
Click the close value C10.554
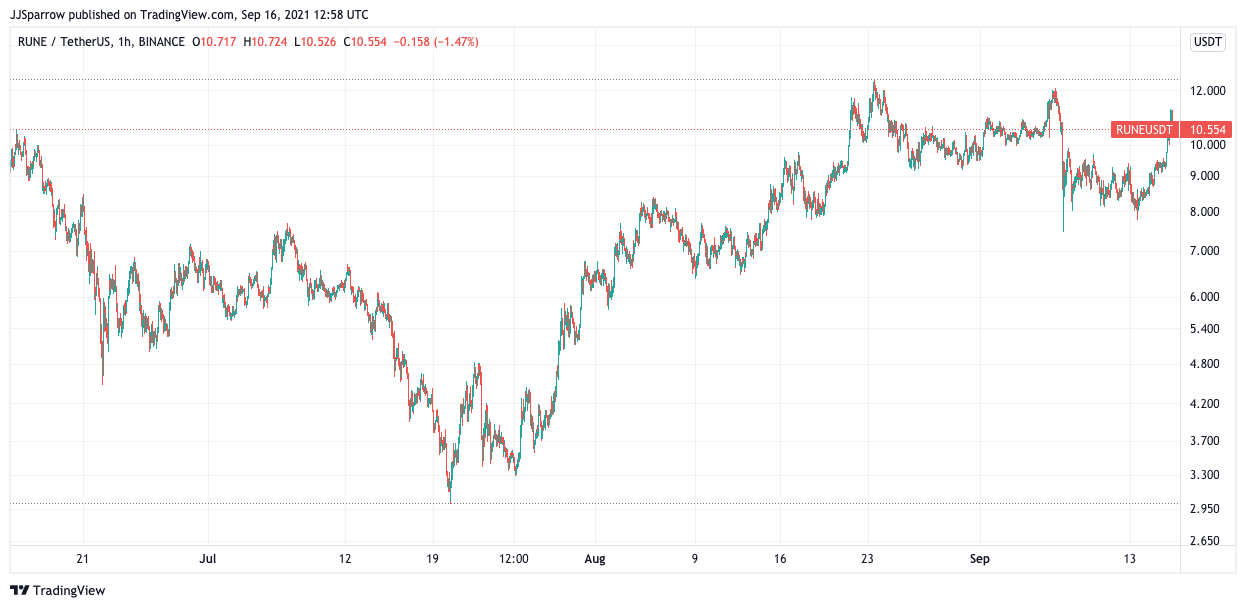click(366, 42)
